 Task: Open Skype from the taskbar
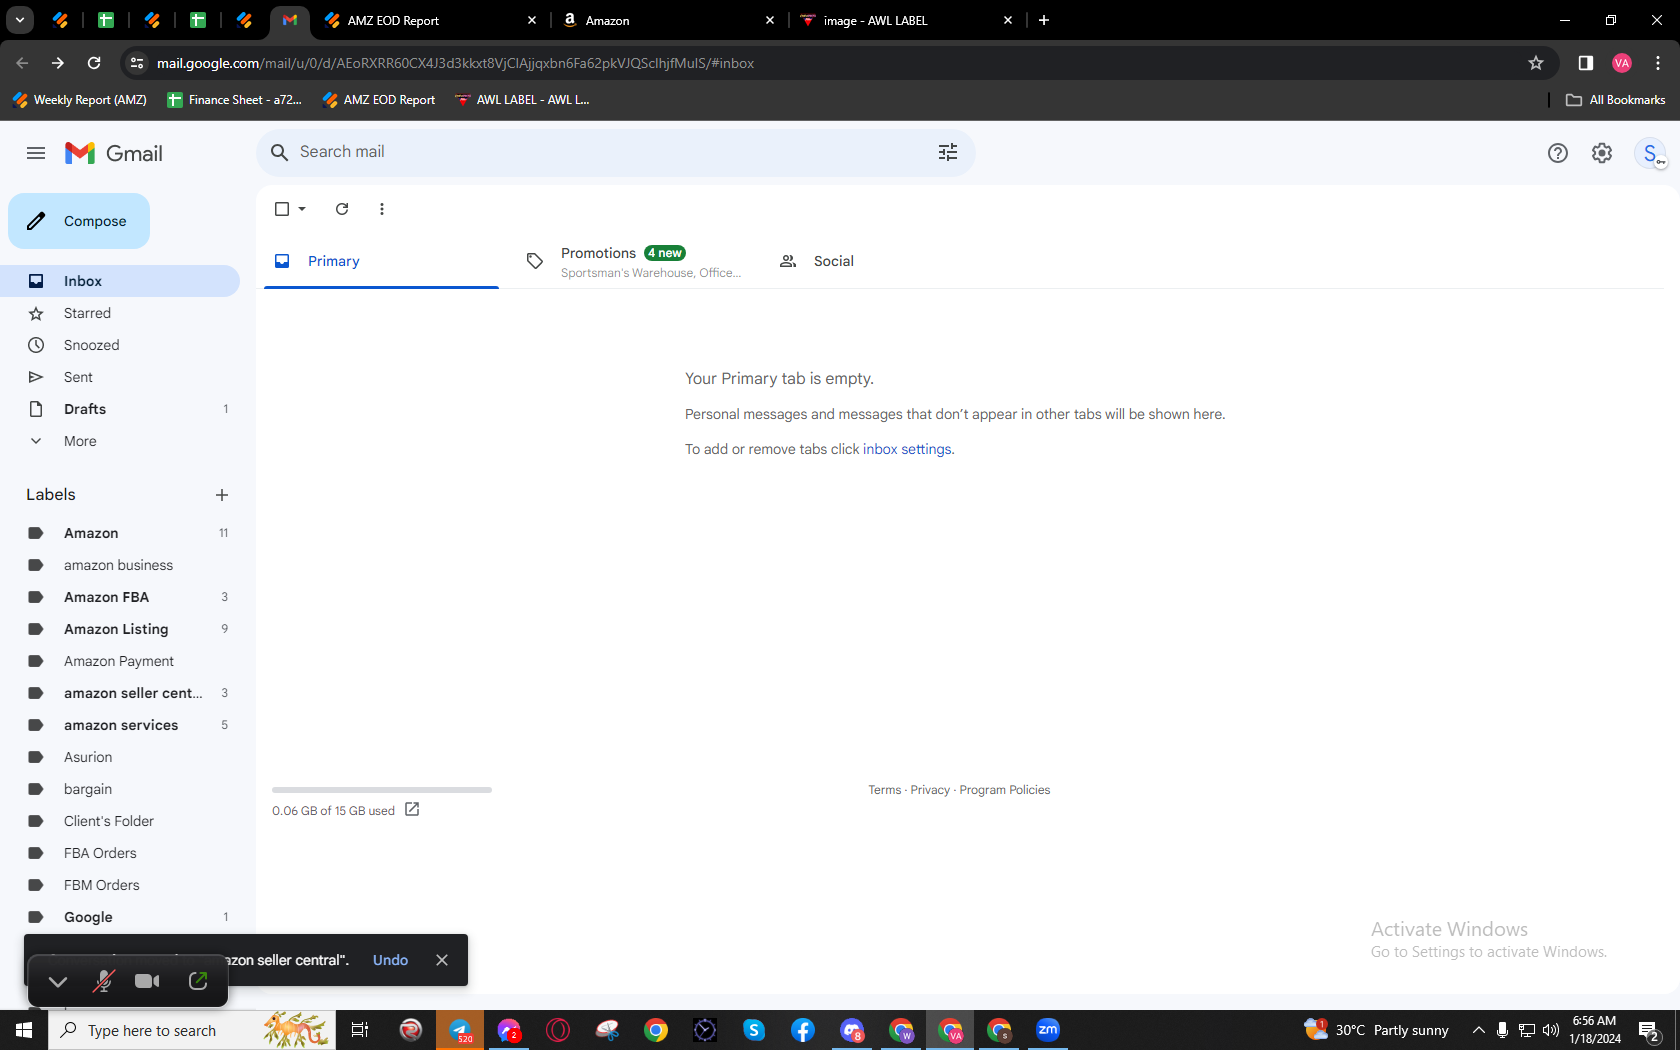point(754,1030)
